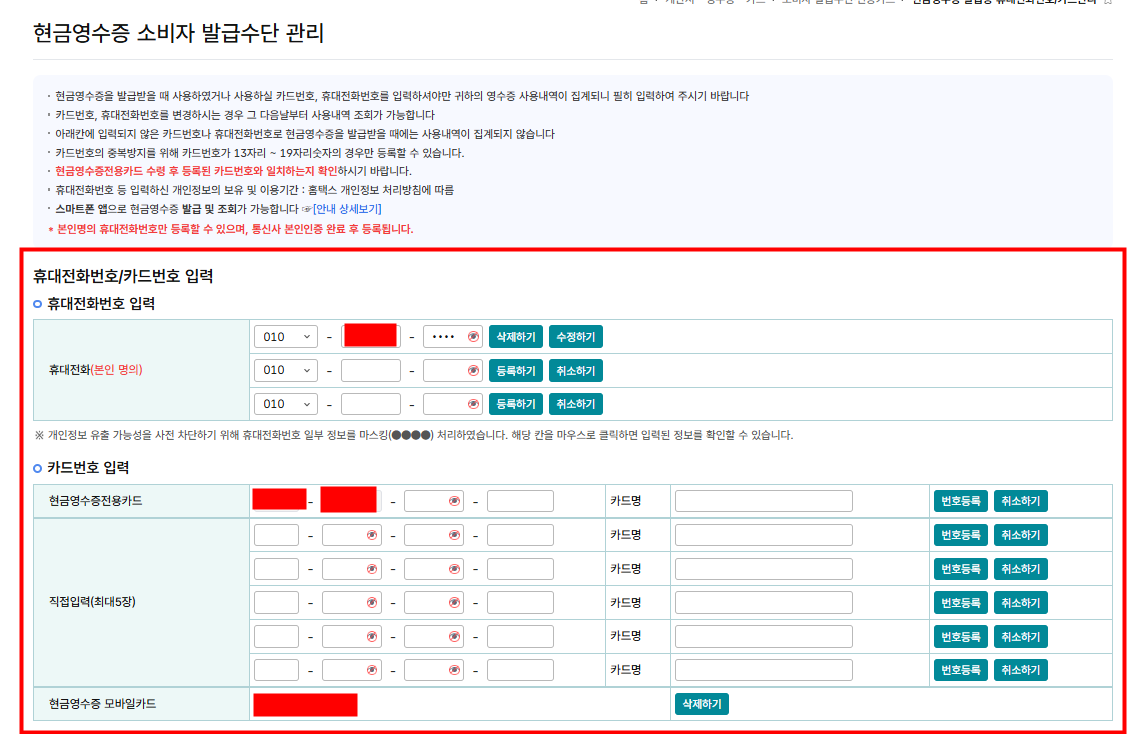Focus 카드명 field in fifth 직접입력 row
The height and width of the screenshot is (734, 1144).
[764, 670]
